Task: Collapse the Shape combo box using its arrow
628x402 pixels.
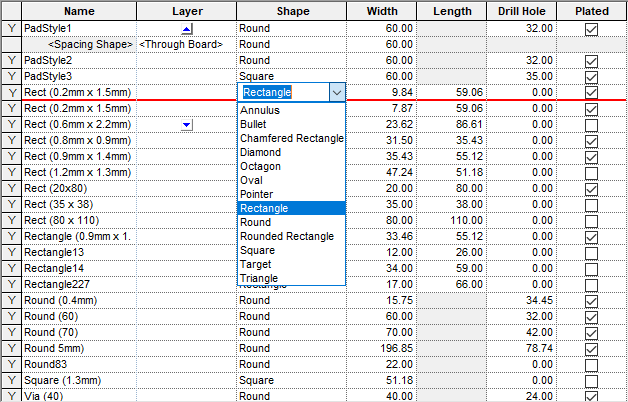Action: pos(336,92)
